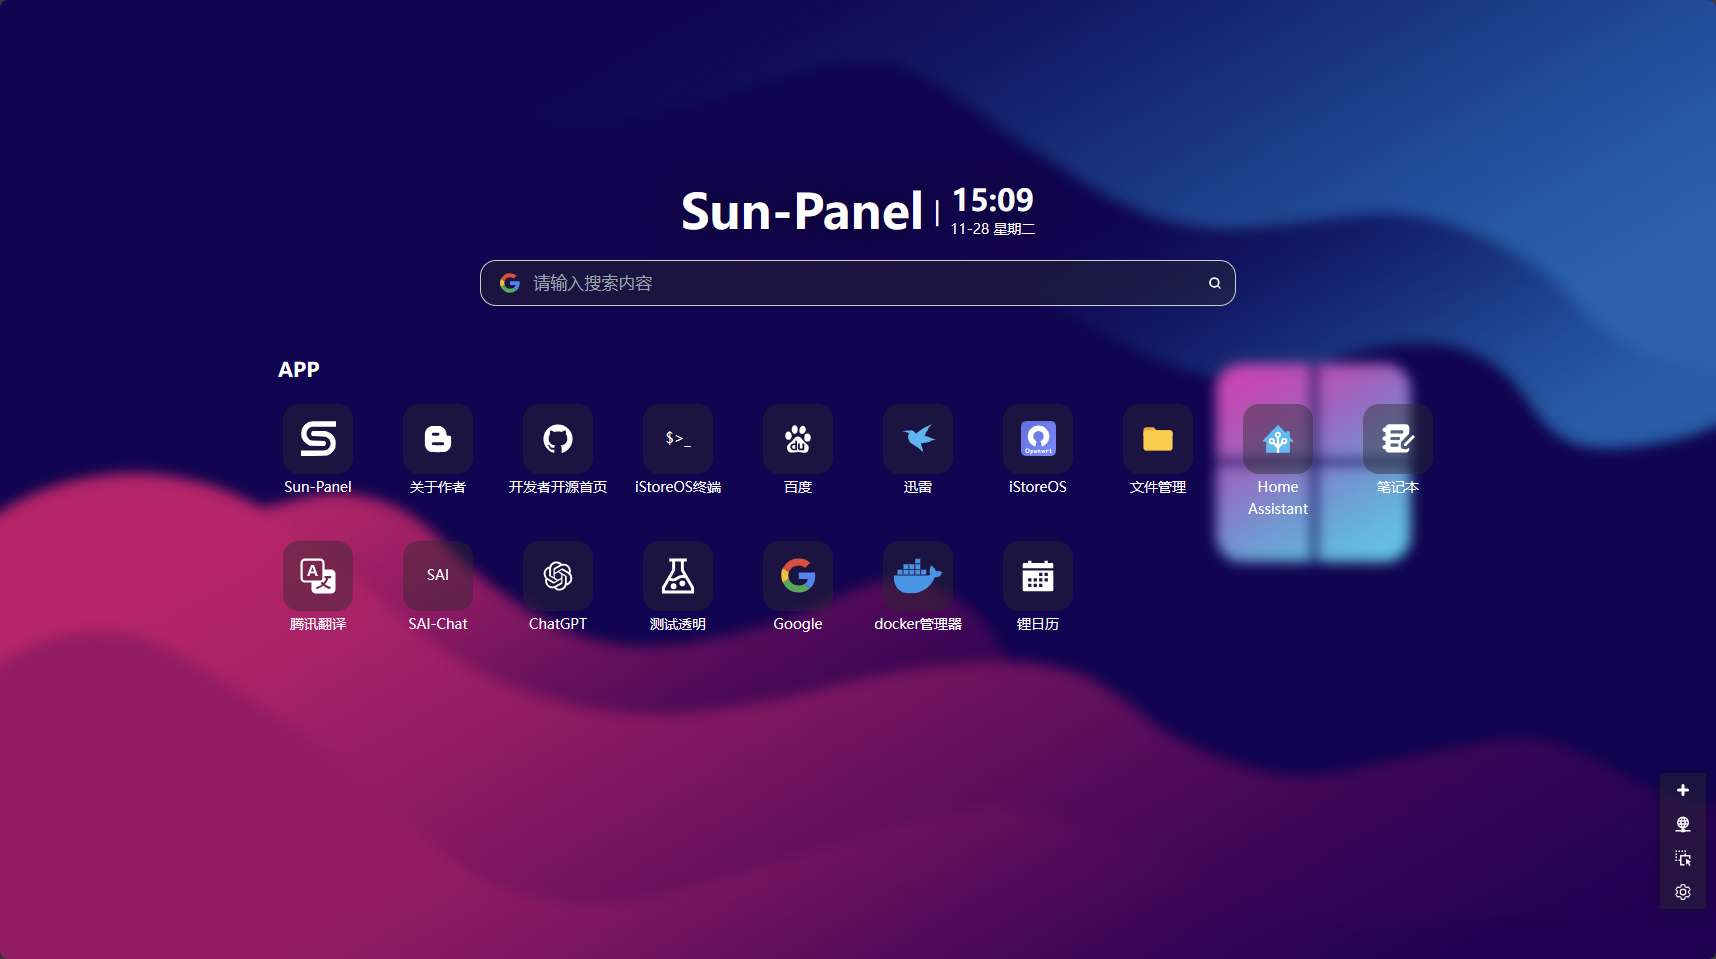The width and height of the screenshot is (1716, 959).
Task: Open the 文件管理 folder icon
Action: [1158, 439]
